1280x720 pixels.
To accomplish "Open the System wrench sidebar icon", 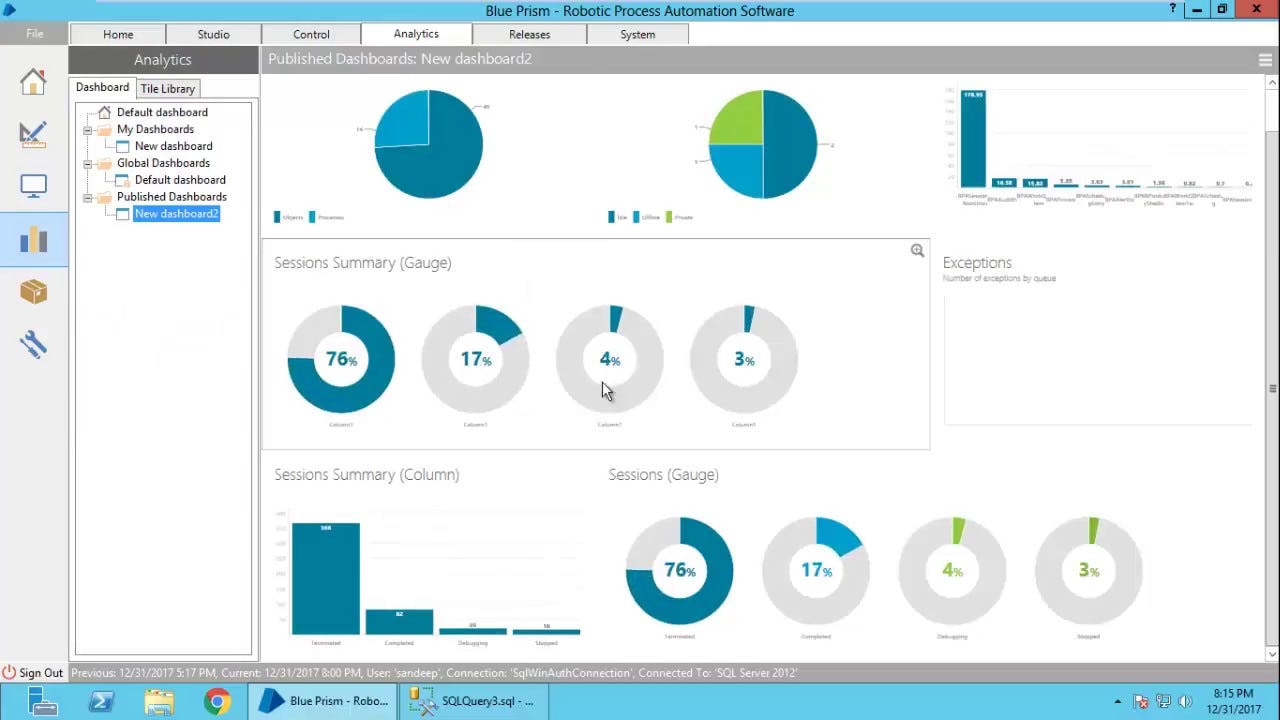I will [x=33, y=345].
